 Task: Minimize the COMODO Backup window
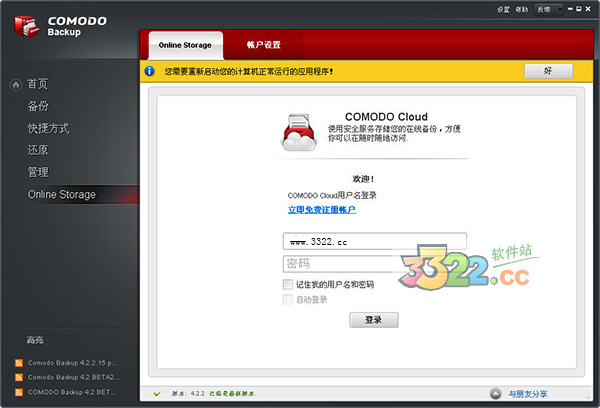click(571, 9)
